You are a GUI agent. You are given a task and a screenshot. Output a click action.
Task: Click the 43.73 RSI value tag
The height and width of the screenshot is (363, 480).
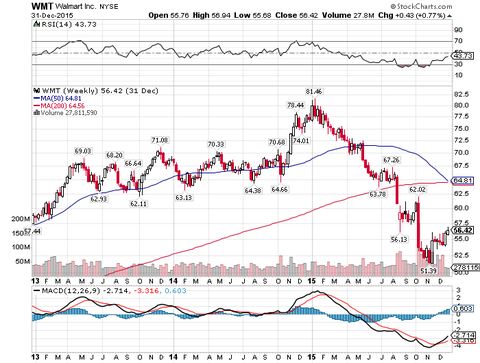[463, 56]
